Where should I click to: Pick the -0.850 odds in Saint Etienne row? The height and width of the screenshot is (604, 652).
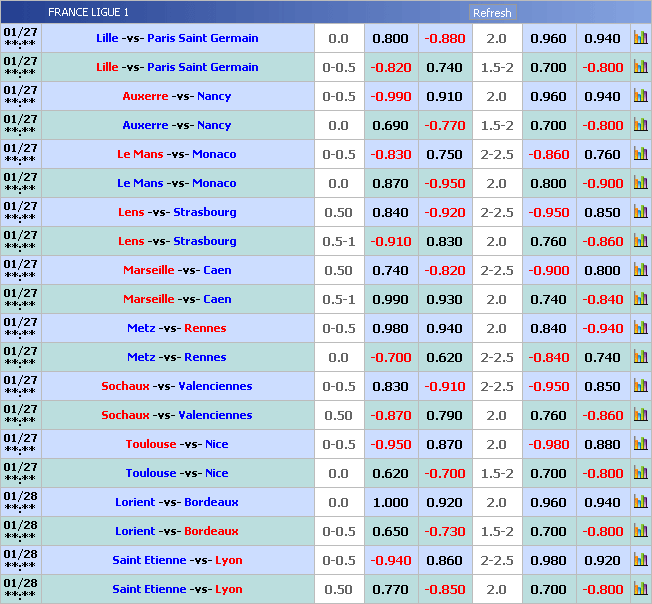445,590
